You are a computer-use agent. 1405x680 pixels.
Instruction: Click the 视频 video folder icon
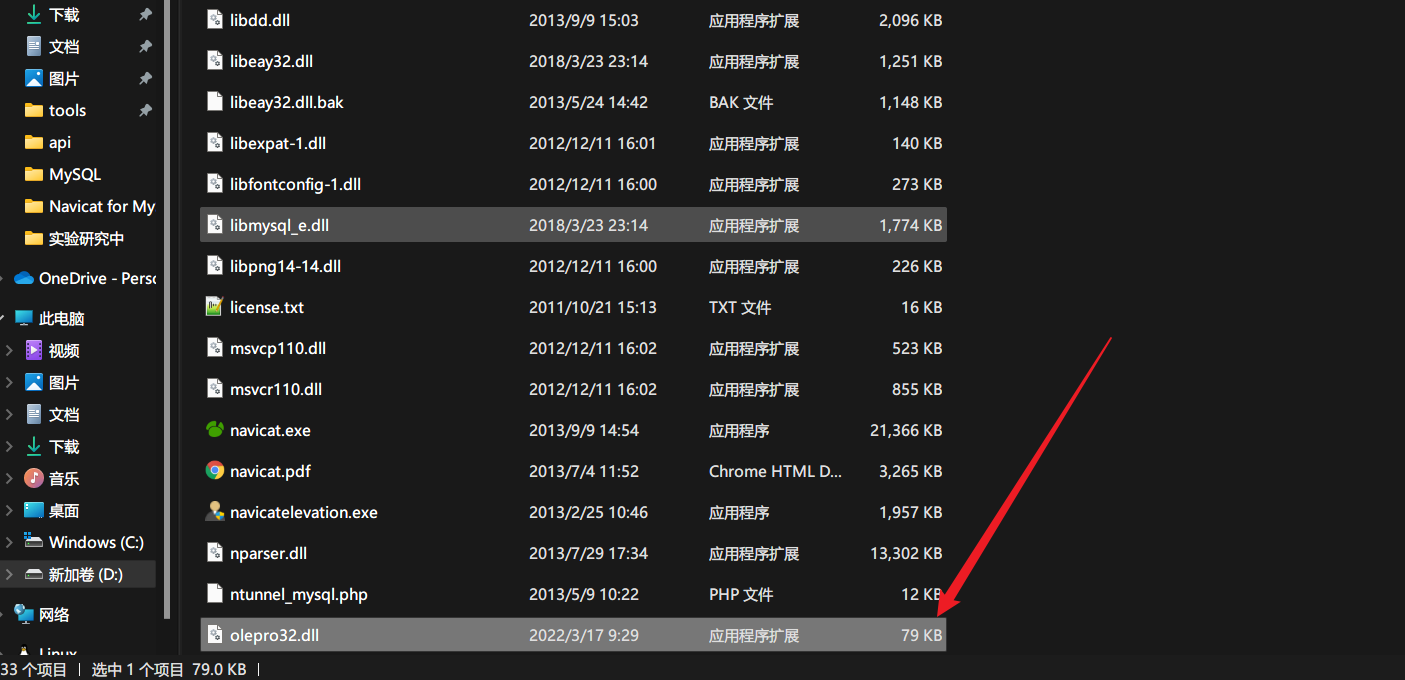pos(34,350)
